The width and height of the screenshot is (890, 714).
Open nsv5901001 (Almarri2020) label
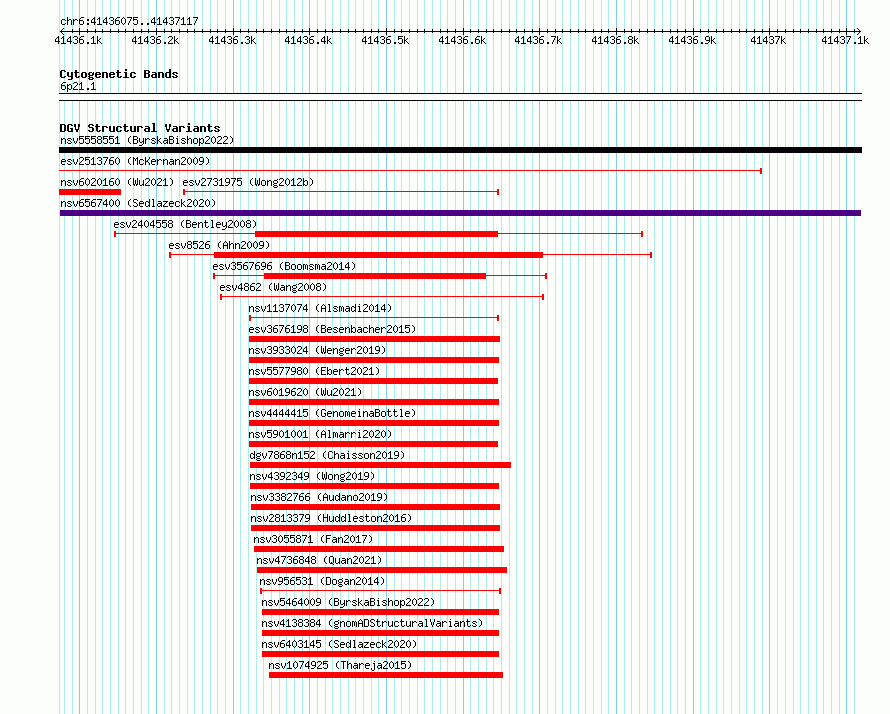[320, 434]
